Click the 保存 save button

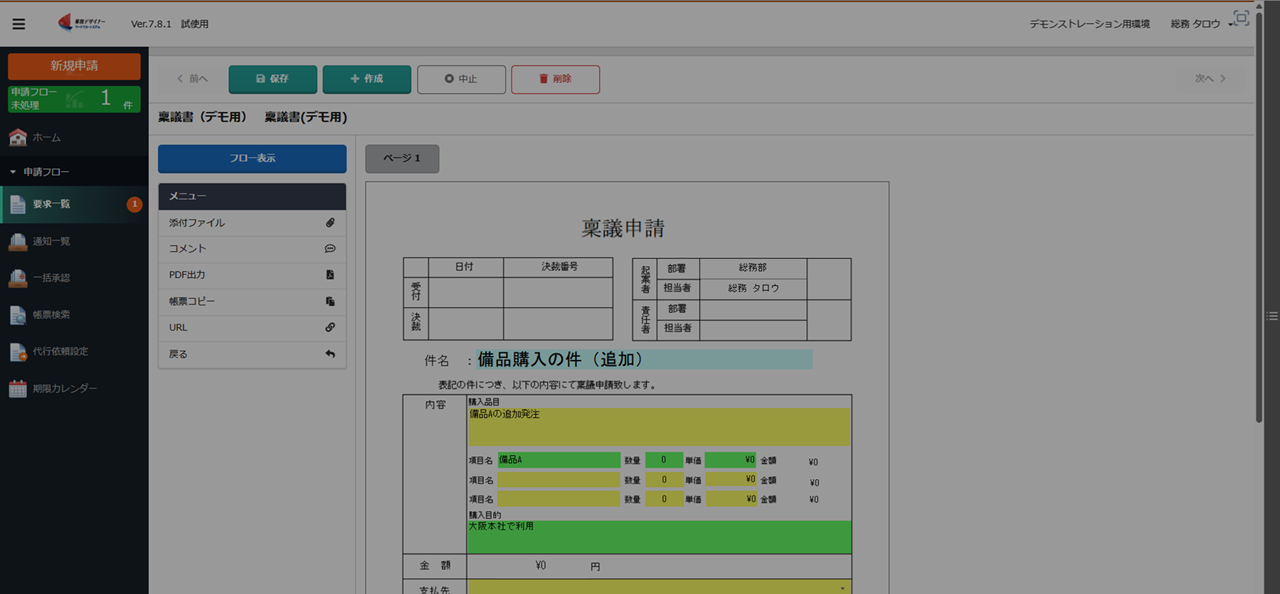273,79
